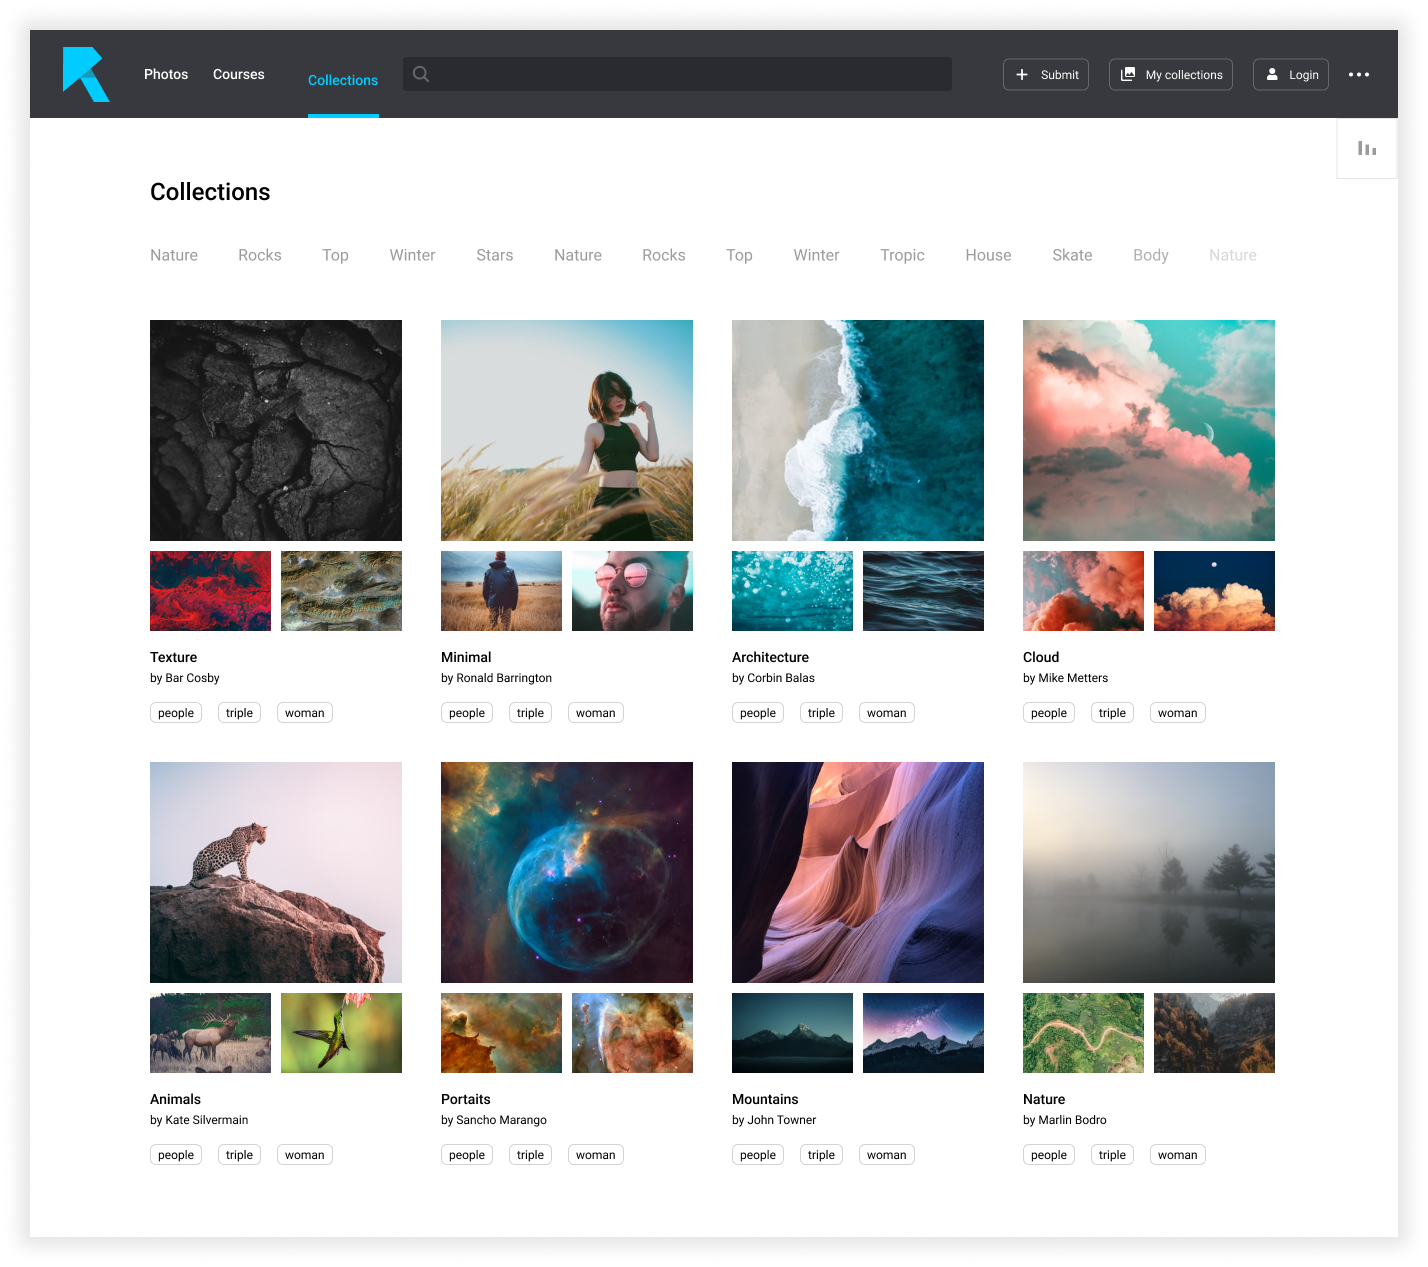Screen dimensions: 1428x1267
Task: Click the image stack icon in My collections
Action: pos(1128,75)
